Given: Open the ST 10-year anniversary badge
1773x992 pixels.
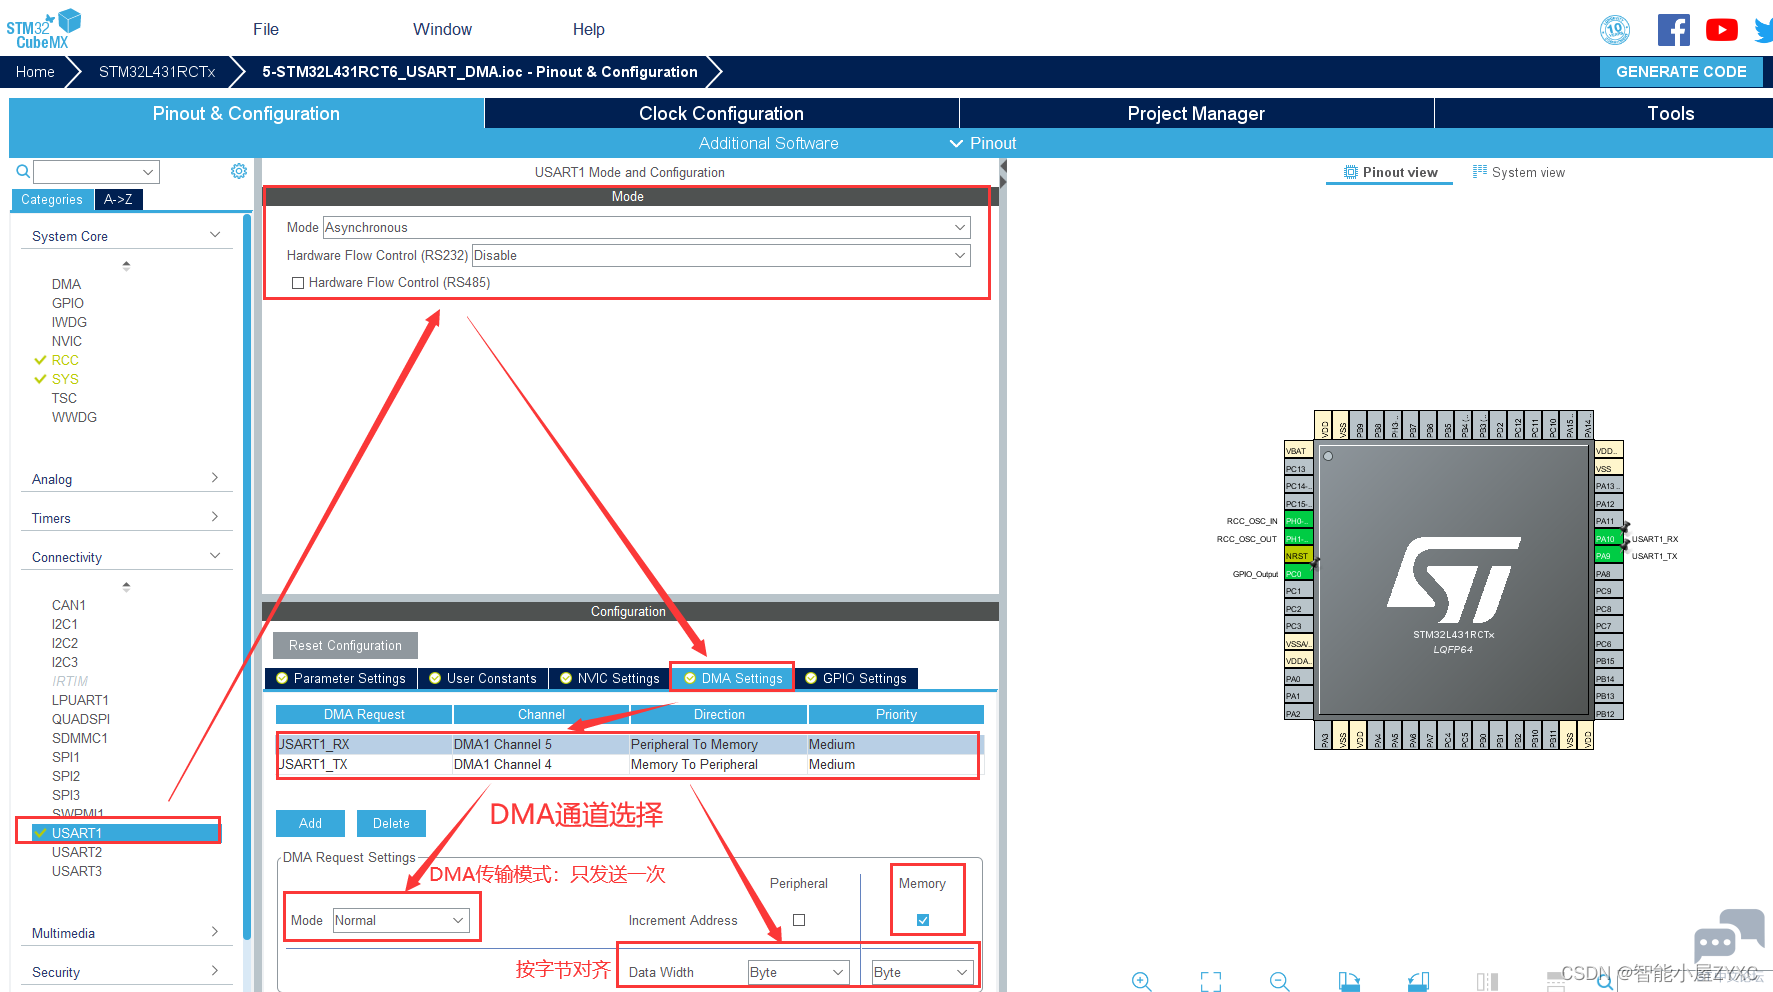Looking at the screenshot, I should pyautogui.click(x=1615, y=30).
